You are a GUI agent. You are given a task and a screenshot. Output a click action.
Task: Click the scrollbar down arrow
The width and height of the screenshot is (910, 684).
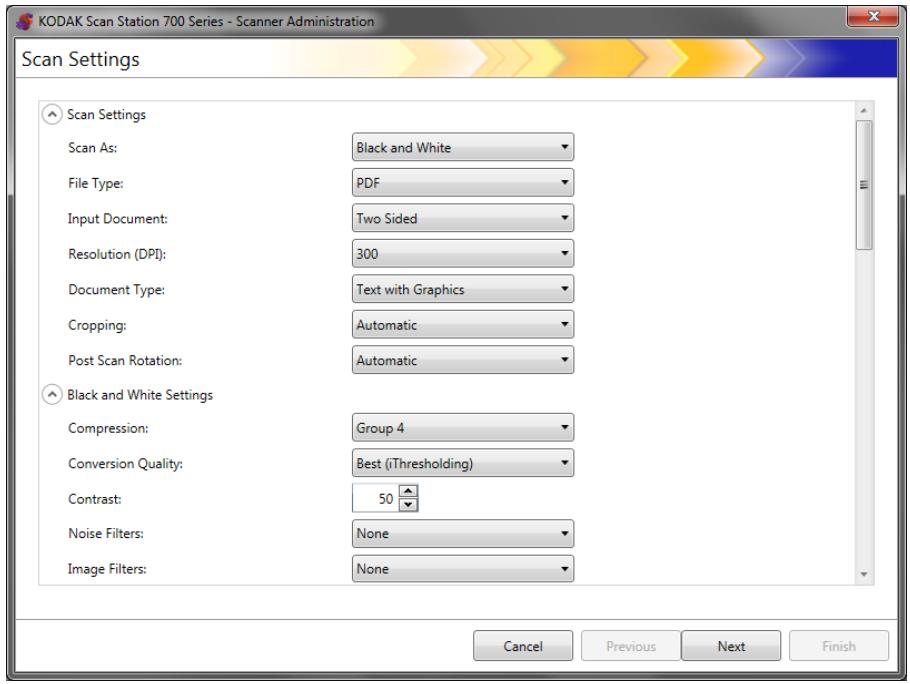point(864,574)
